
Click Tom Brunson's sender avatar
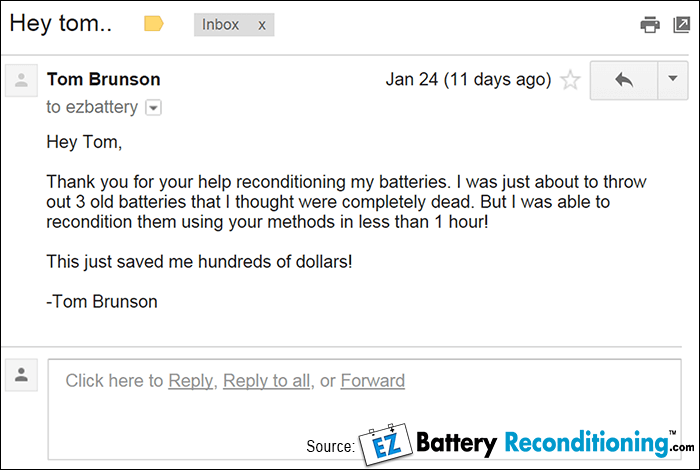pyautogui.click(x=21, y=81)
